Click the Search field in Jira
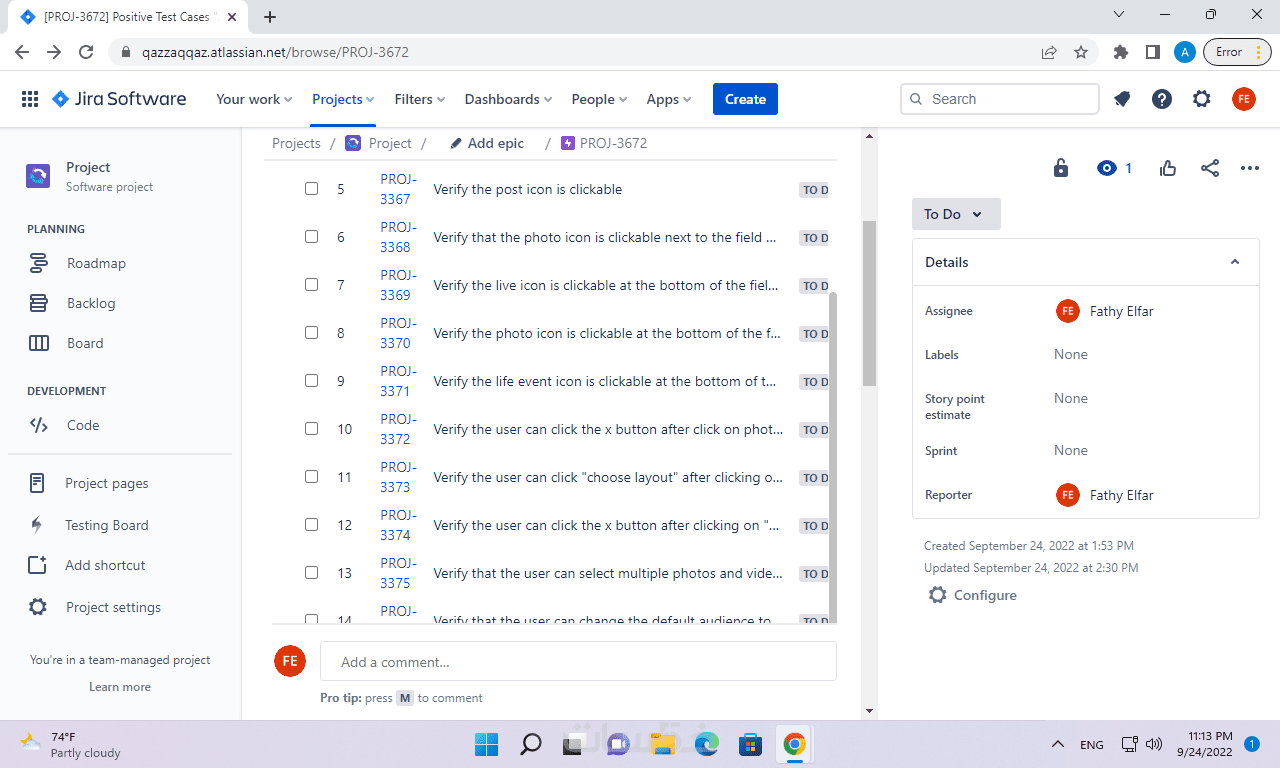Viewport: 1280px width, 768px height. (1000, 99)
